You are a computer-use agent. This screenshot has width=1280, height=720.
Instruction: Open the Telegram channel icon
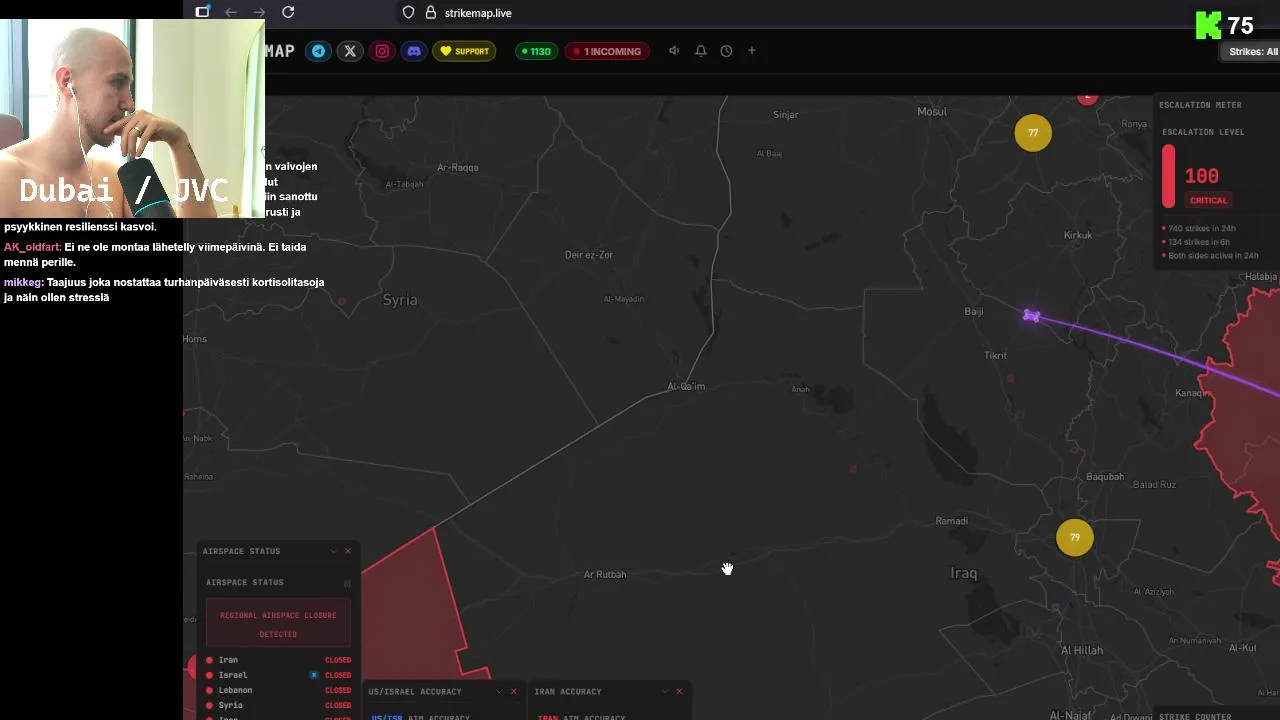318,51
